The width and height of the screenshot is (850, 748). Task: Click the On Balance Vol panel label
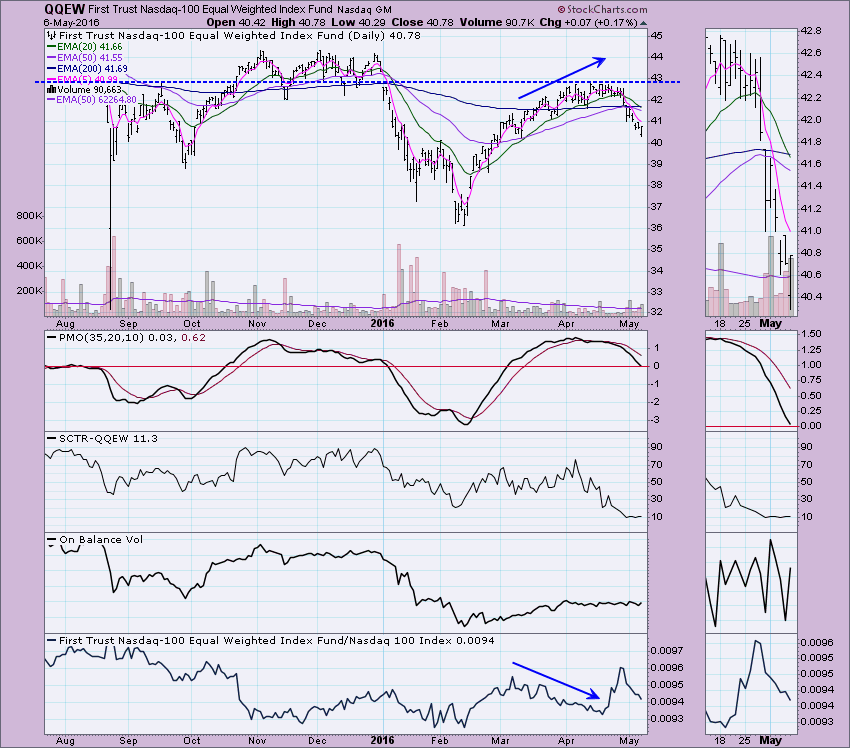point(101,540)
